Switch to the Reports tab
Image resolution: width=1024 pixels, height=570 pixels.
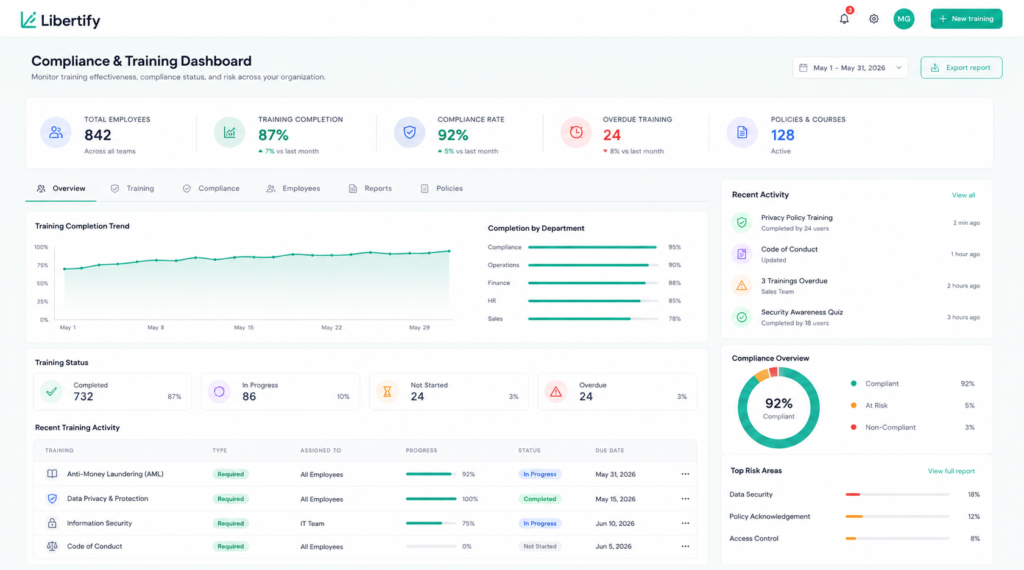(x=370, y=189)
